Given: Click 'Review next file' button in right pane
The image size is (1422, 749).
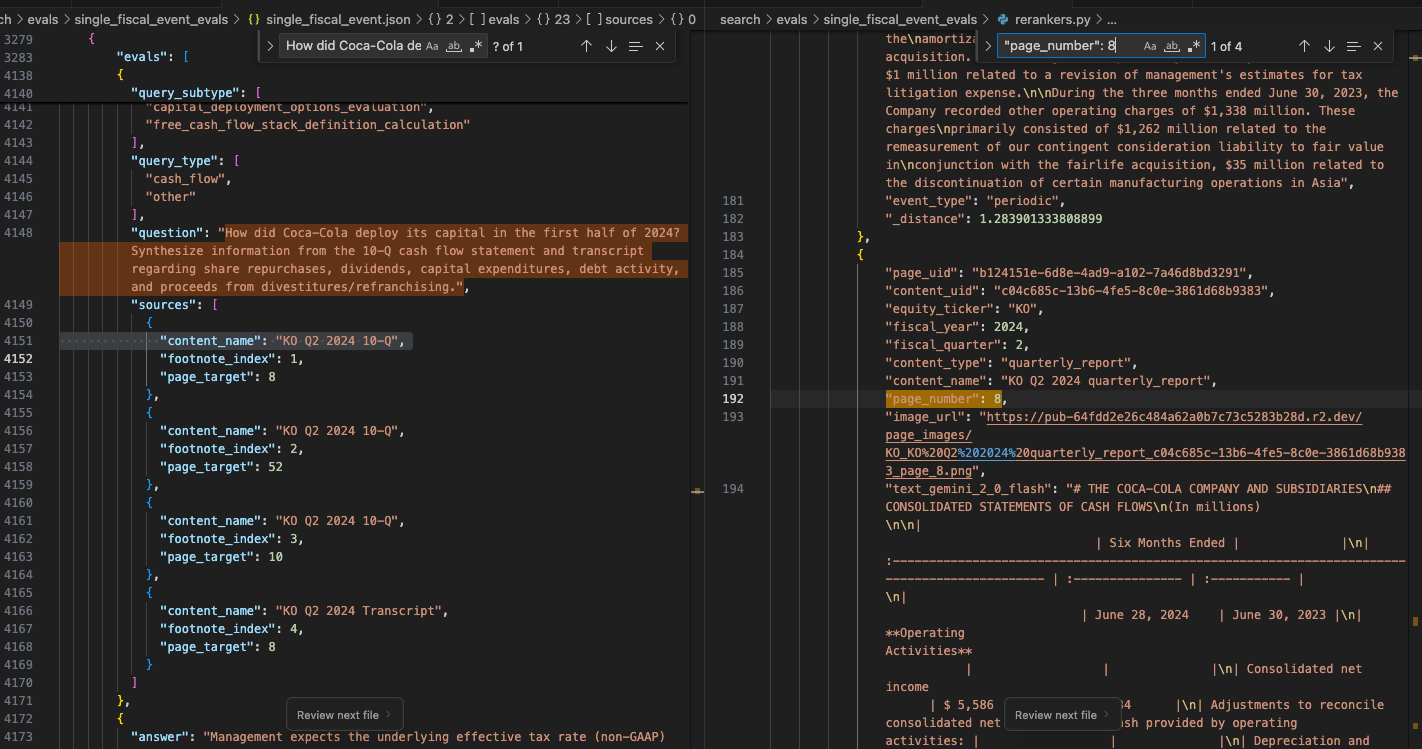Looking at the screenshot, I should pyautogui.click(x=1062, y=715).
